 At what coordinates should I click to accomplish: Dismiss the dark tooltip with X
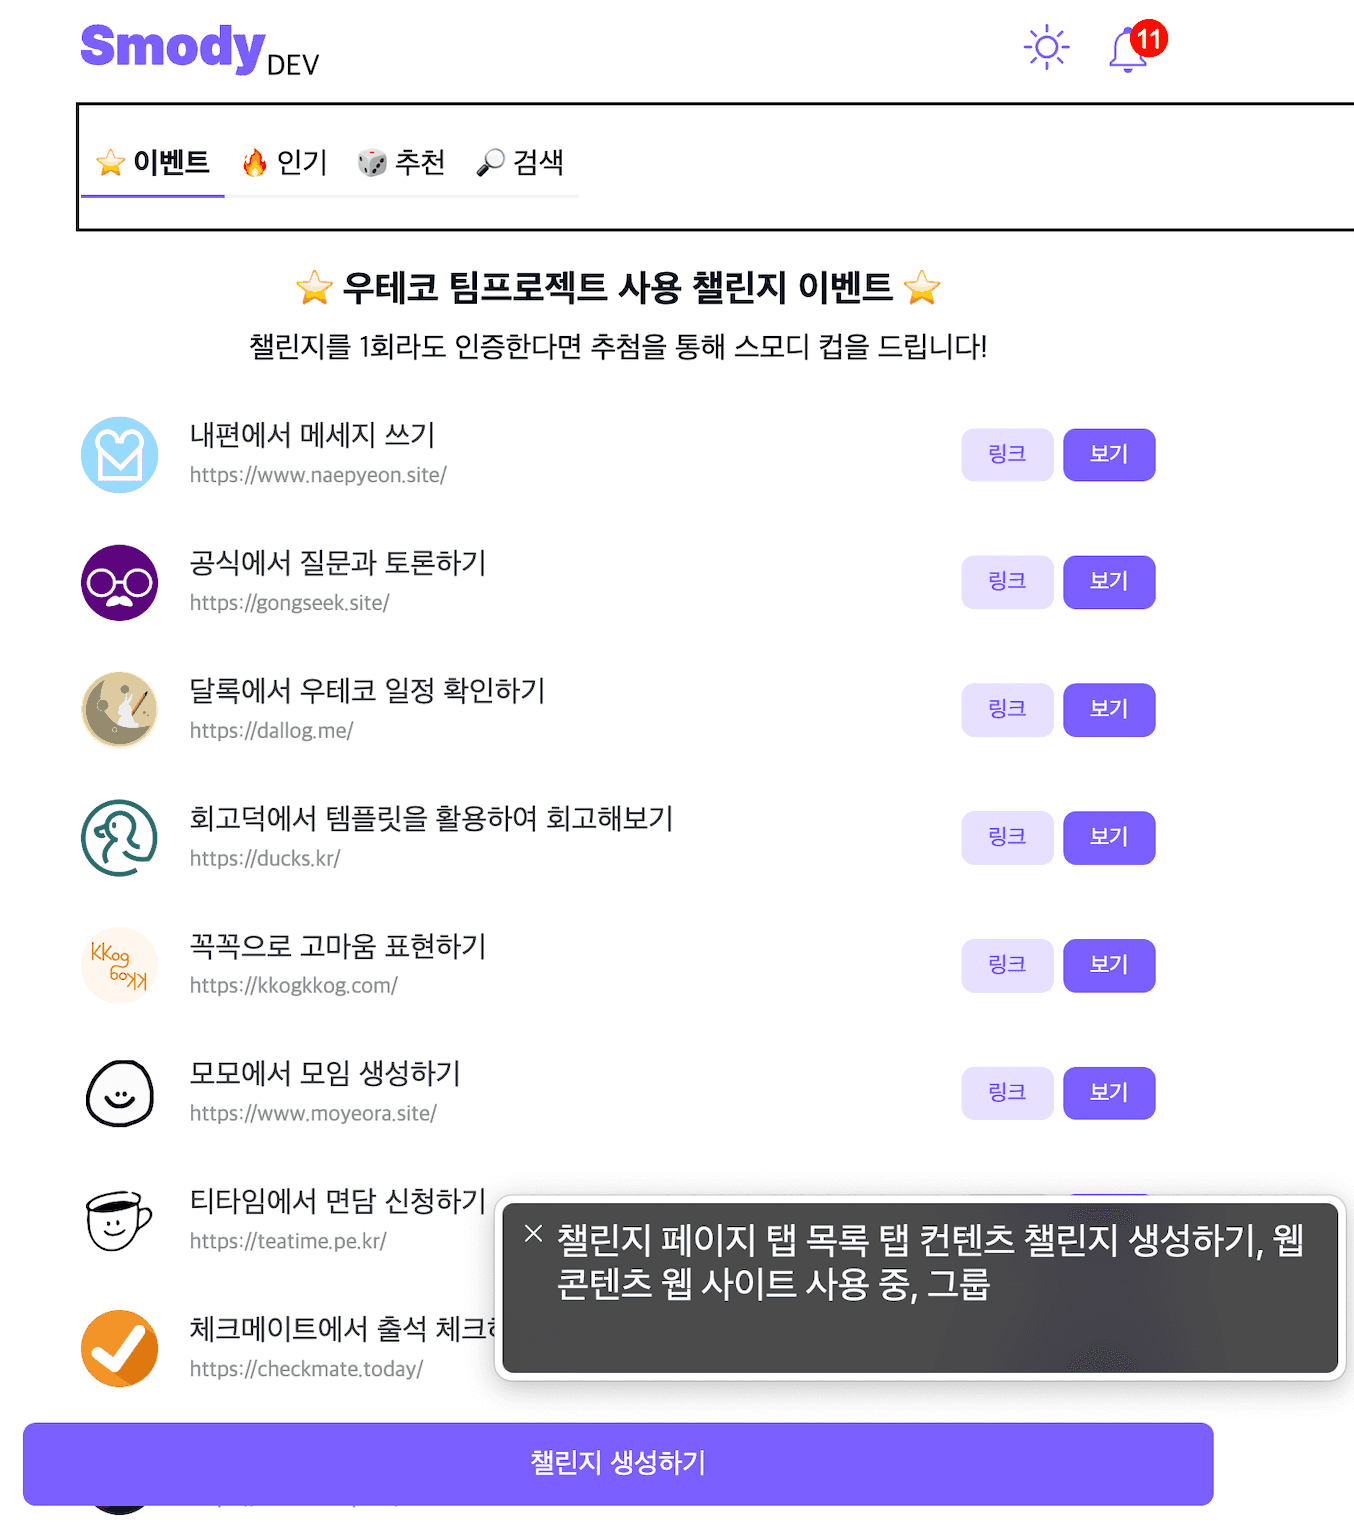[534, 1234]
